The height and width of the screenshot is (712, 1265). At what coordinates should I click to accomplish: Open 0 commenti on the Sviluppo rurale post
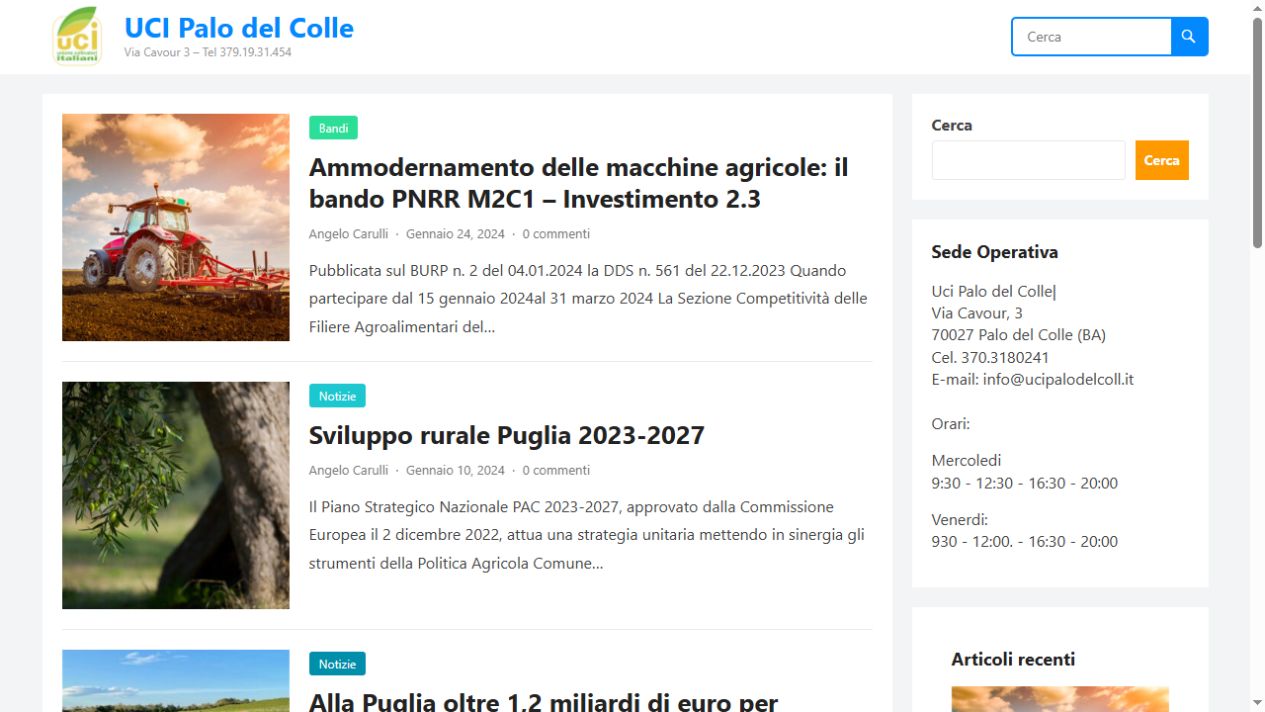coord(556,470)
